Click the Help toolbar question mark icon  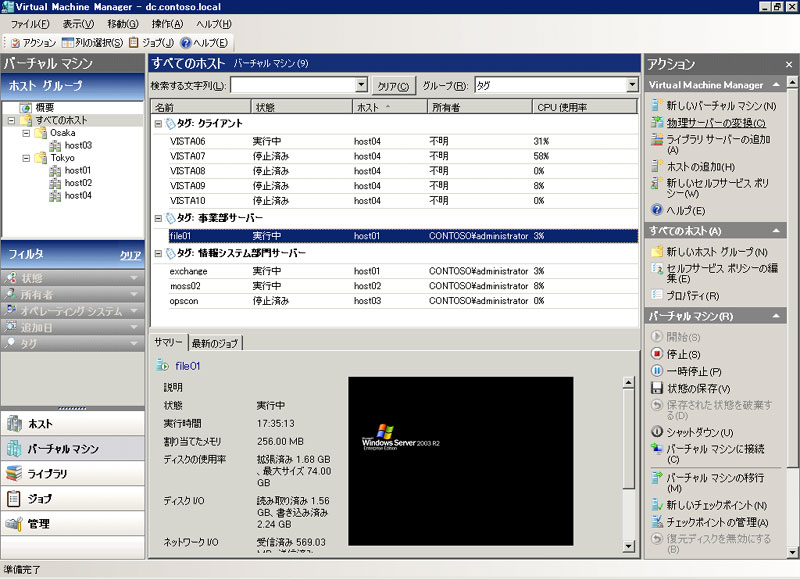click(186, 42)
